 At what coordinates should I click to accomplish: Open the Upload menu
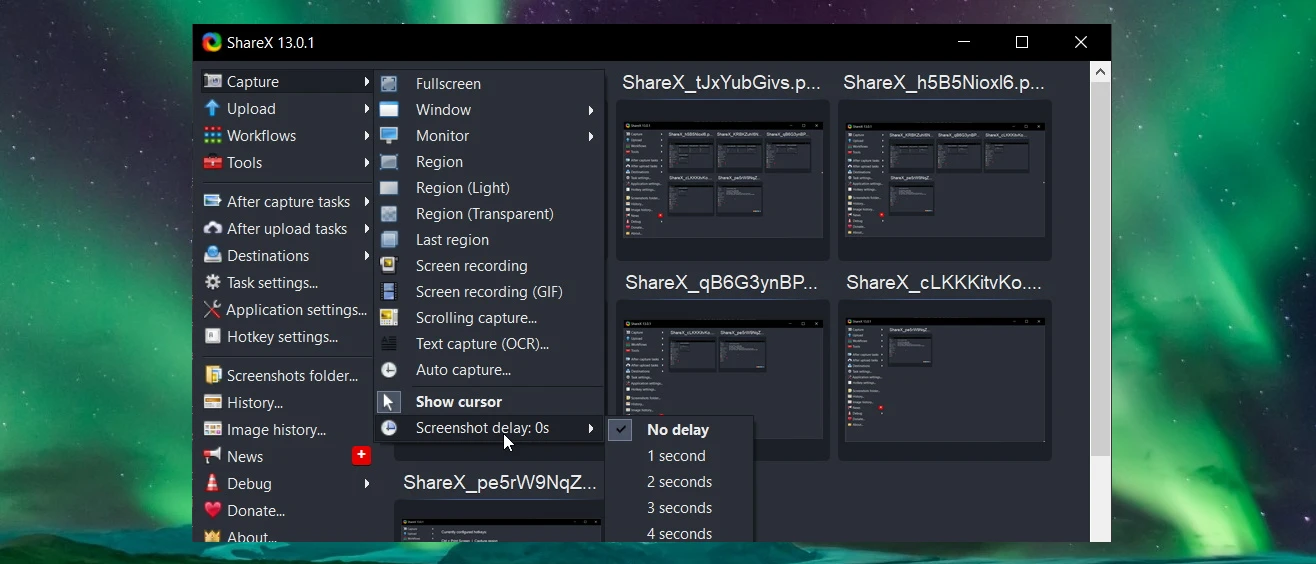pos(251,109)
